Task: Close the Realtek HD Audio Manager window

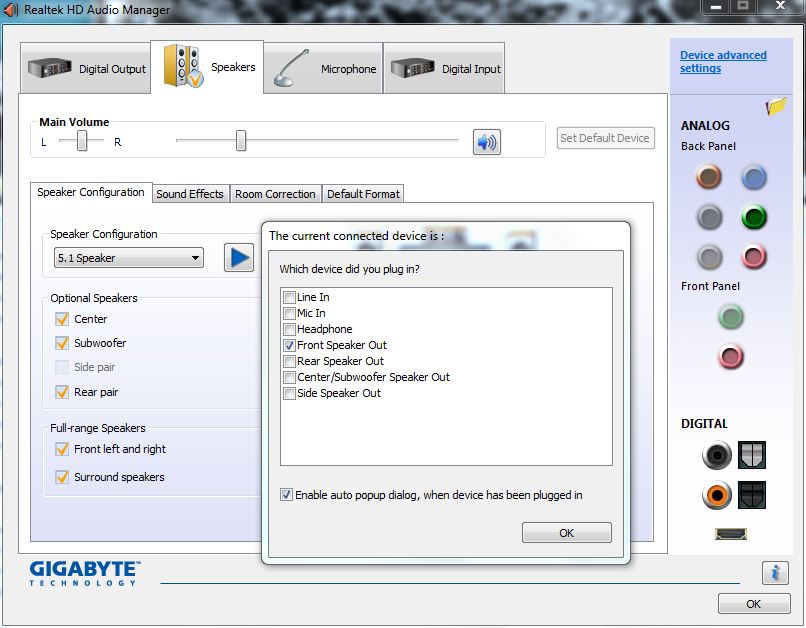Action: point(780,6)
